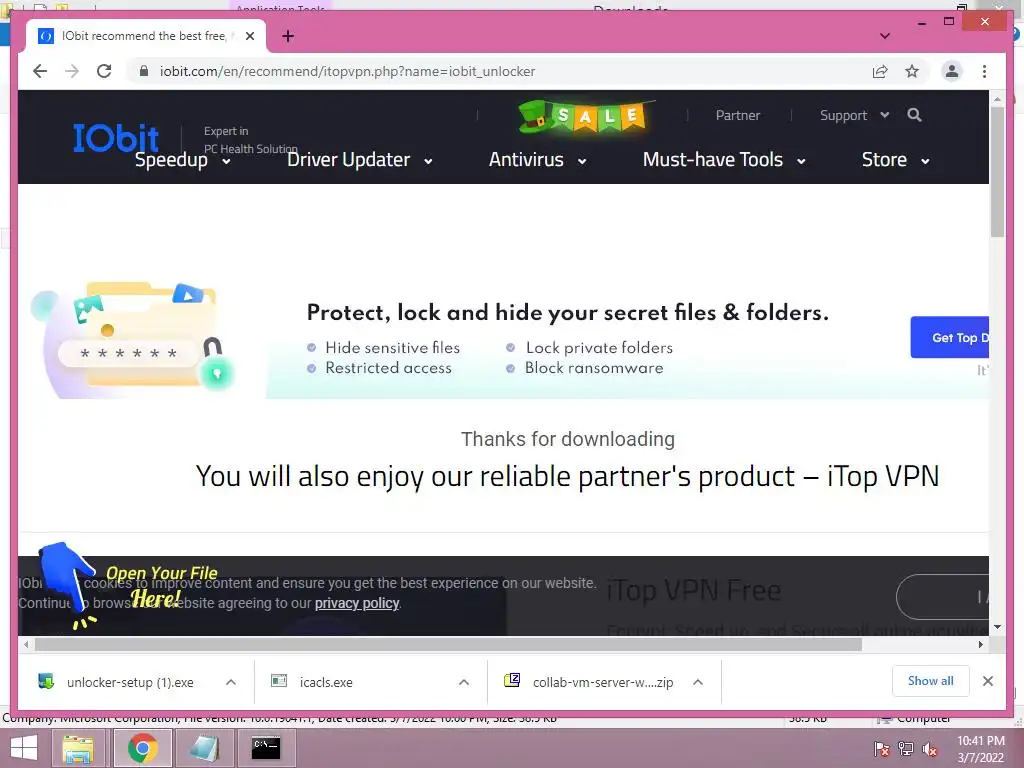Click the IObit logo
1024x768 pixels.
pyautogui.click(x=116, y=138)
